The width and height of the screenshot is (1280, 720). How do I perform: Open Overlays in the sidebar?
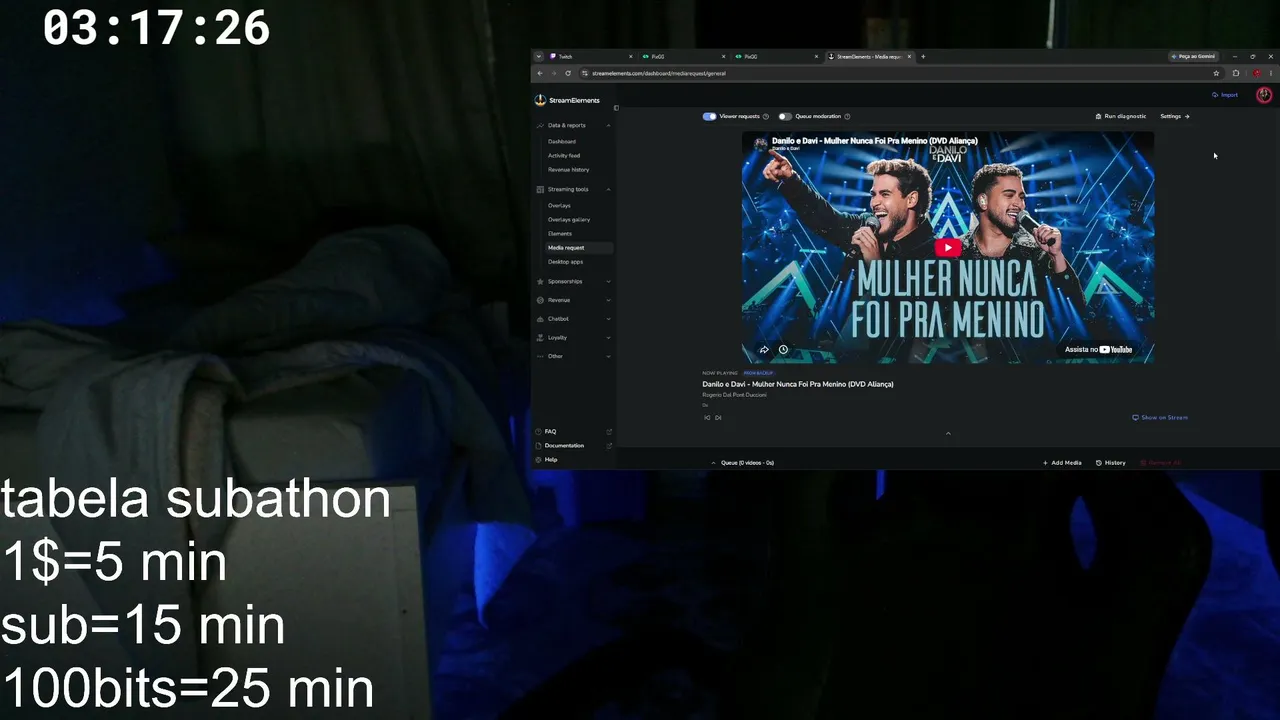coord(559,205)
